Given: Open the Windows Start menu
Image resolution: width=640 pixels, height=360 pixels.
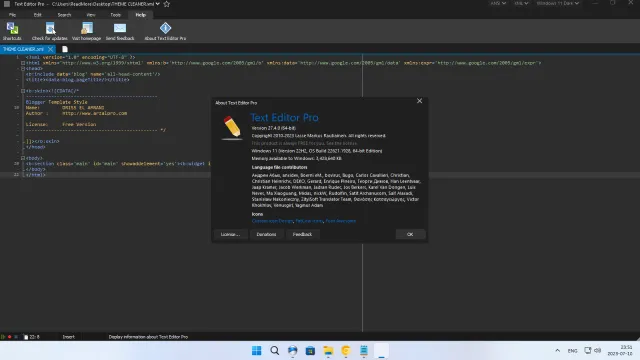Looking at the screenshot, I should pos(257,351).
